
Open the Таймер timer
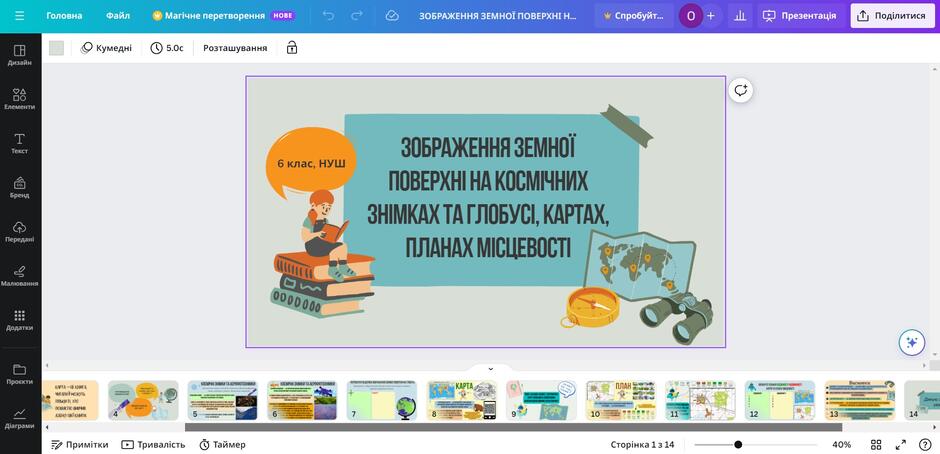pos(222,444)
